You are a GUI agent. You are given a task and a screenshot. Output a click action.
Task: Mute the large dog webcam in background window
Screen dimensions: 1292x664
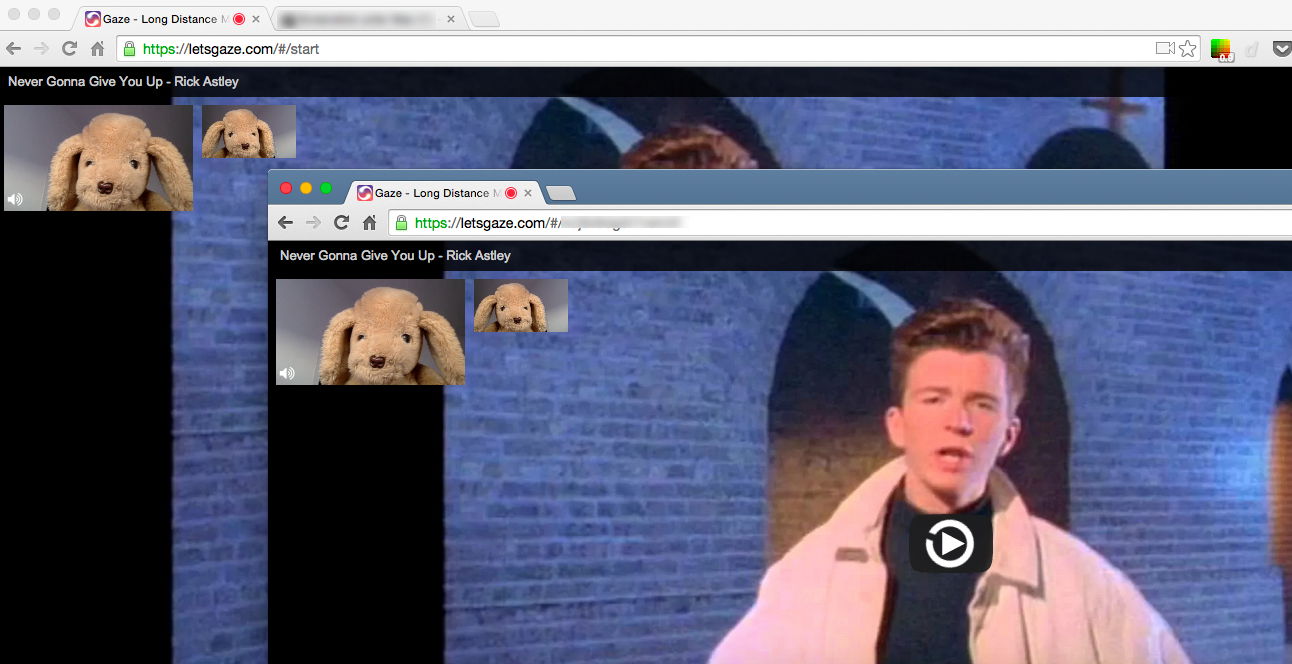click(15, 199)
